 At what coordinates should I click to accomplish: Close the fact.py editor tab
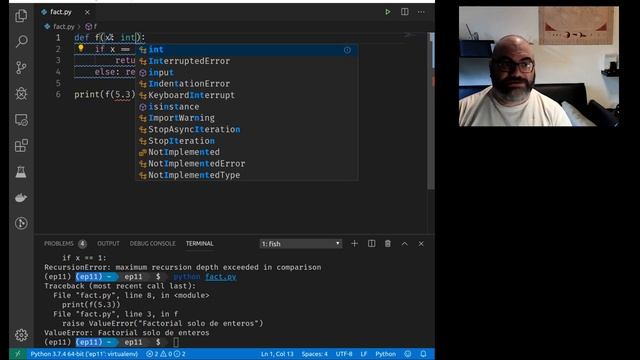pyautogui.click(x=87, y=12)
